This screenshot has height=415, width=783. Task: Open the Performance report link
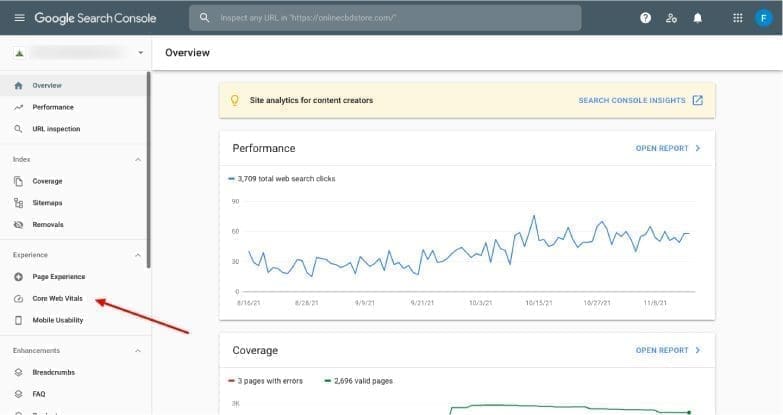tap(667, 148)
